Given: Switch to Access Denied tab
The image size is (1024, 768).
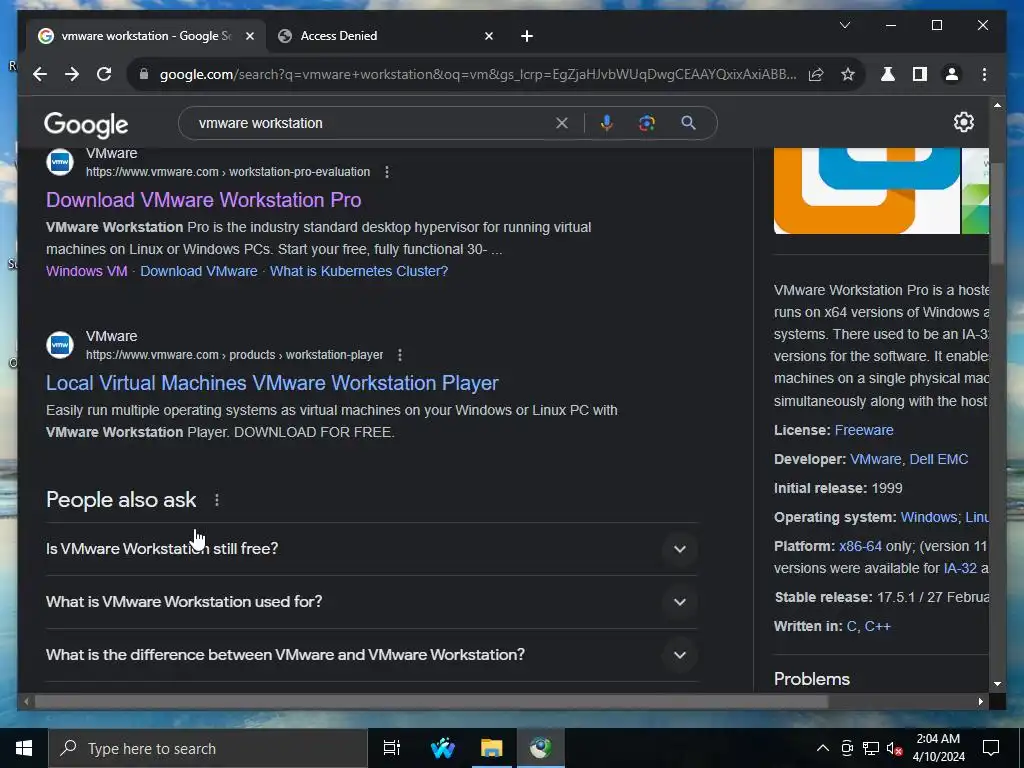Looking at the screenshot, I should coord(386,36).
